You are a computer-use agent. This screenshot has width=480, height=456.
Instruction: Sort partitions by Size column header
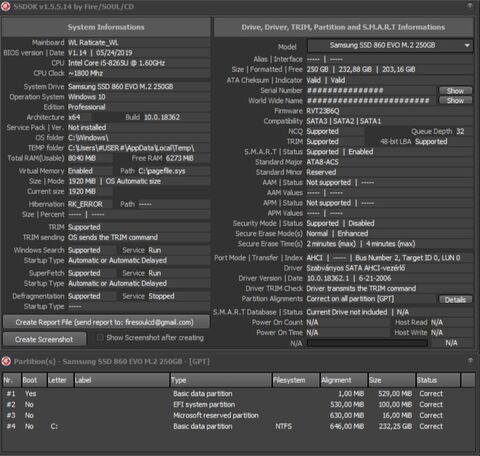click(x=392, y=380)
